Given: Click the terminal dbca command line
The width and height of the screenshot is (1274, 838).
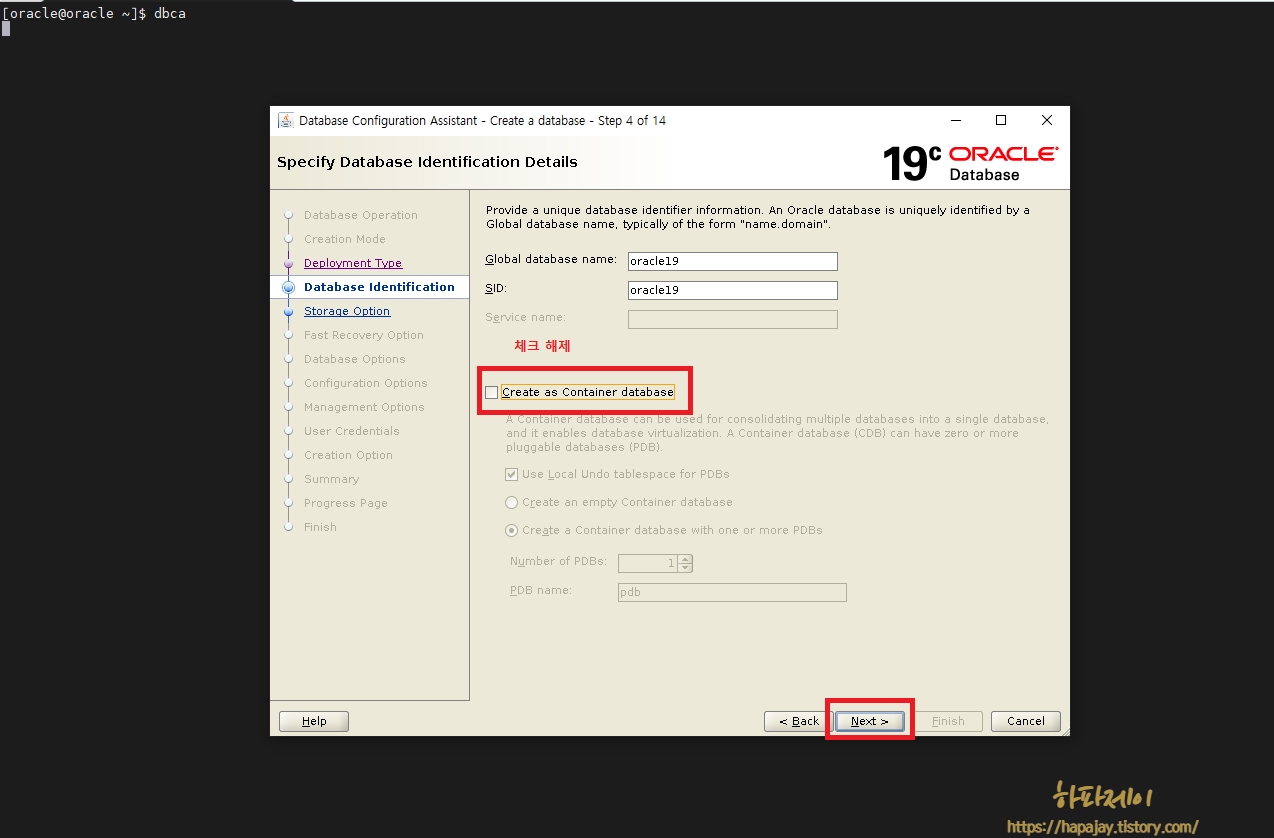Looking at the screenshot, I should [x=94, y=13].
